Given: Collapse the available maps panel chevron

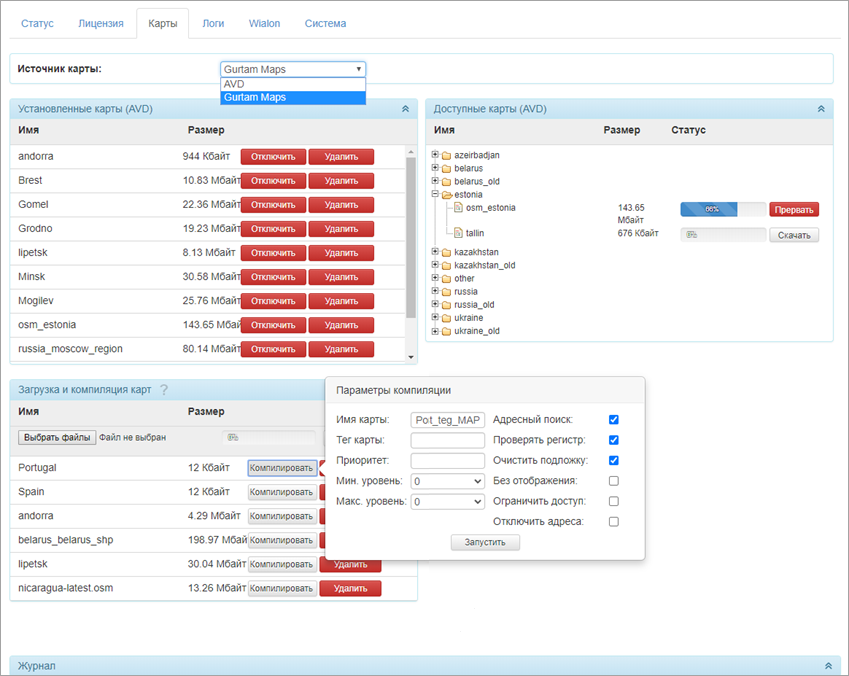Looking at the screenshot, I should point(821,109).
